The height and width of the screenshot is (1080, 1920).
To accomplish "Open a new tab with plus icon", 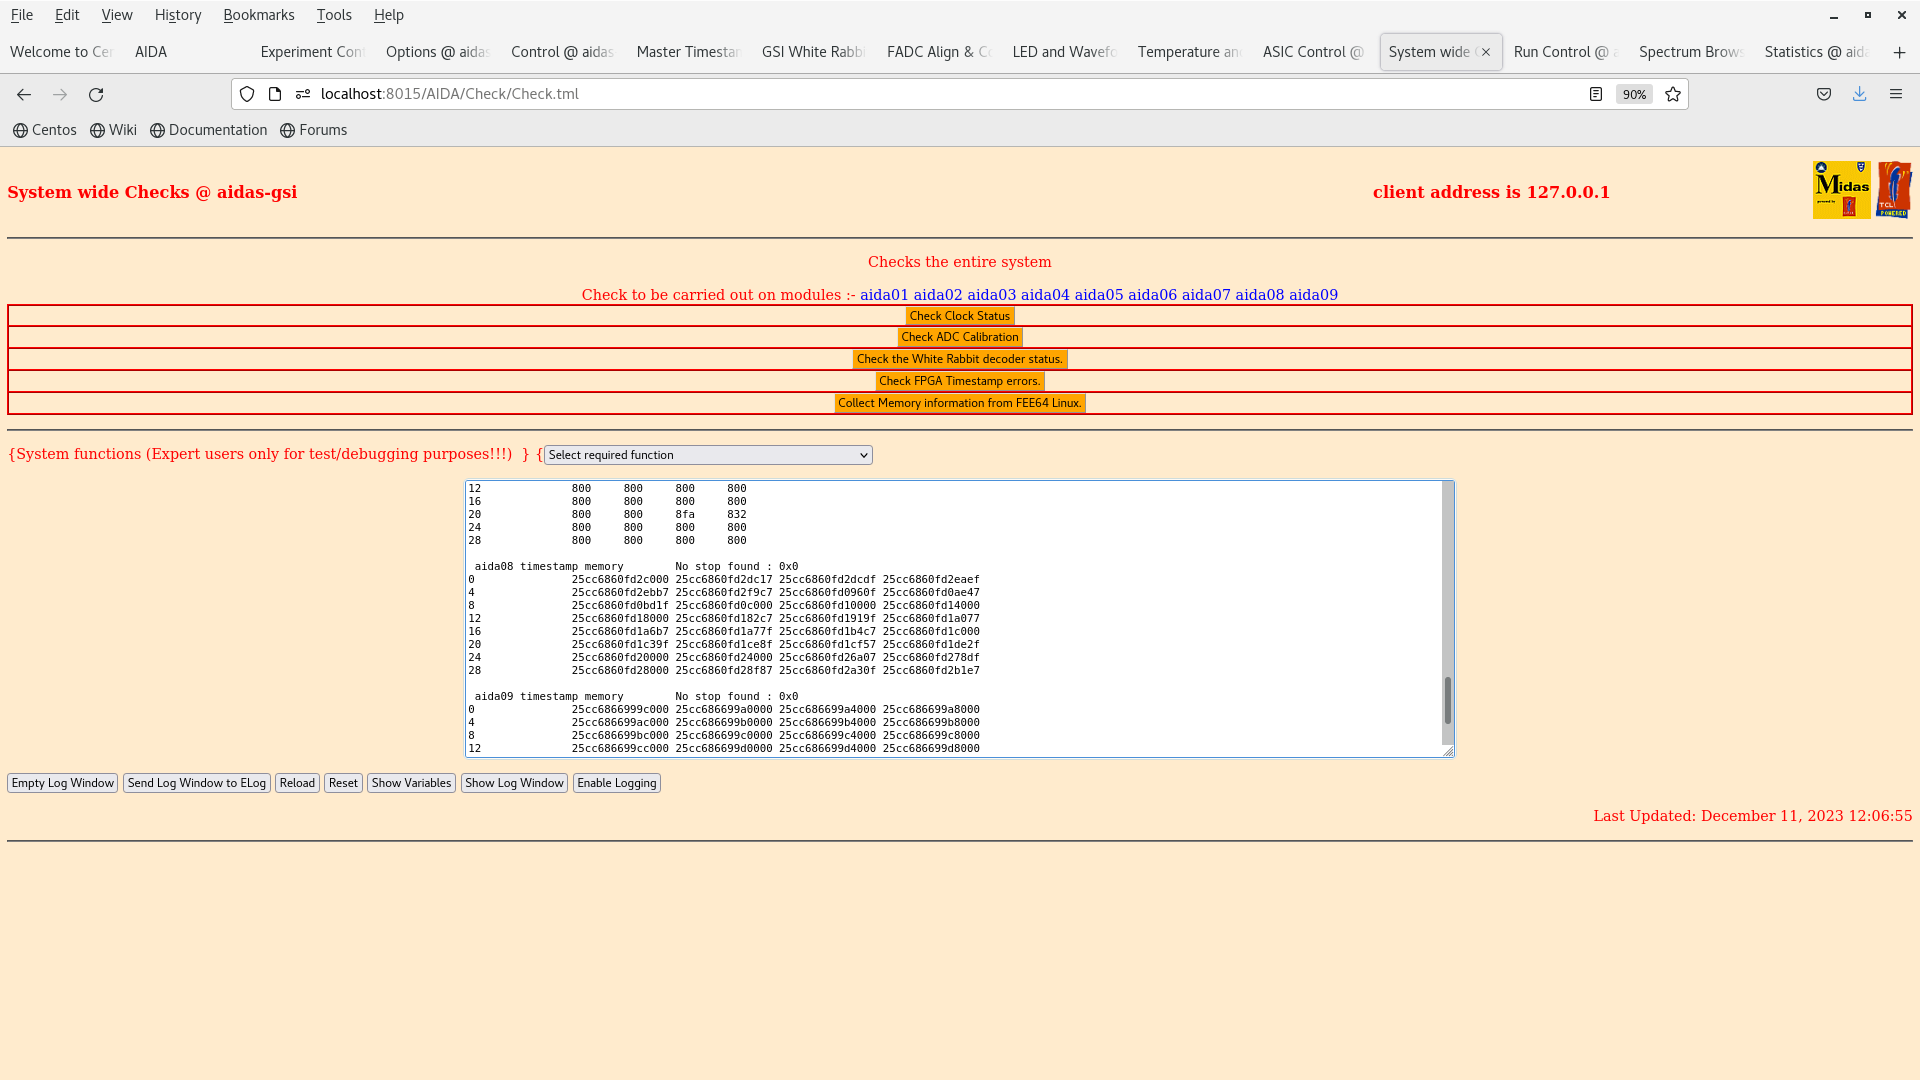I will tap(1899, 52).
